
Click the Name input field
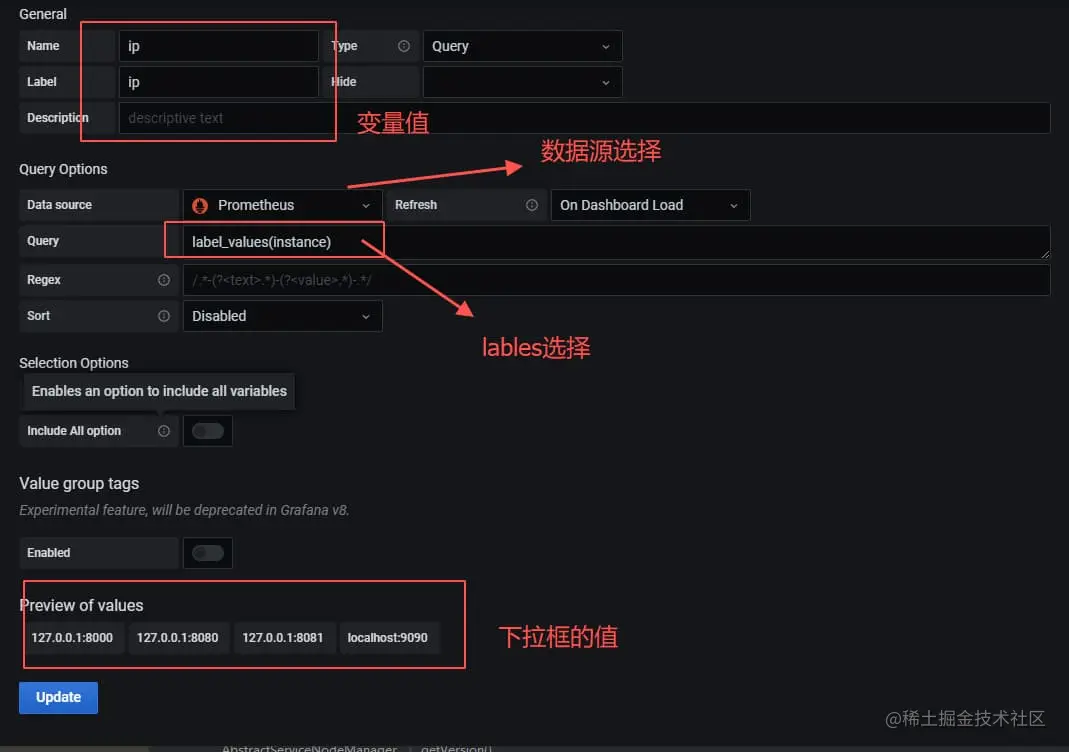218,46
